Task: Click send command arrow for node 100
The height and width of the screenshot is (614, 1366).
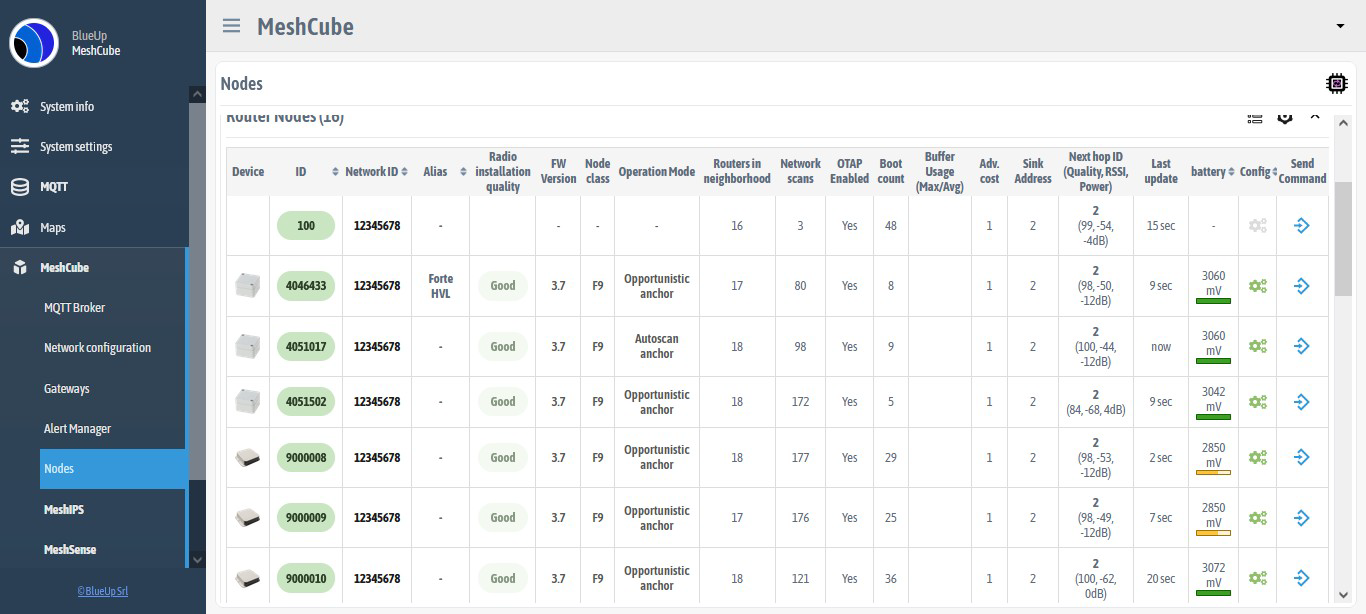Action: click(1301, 226)
